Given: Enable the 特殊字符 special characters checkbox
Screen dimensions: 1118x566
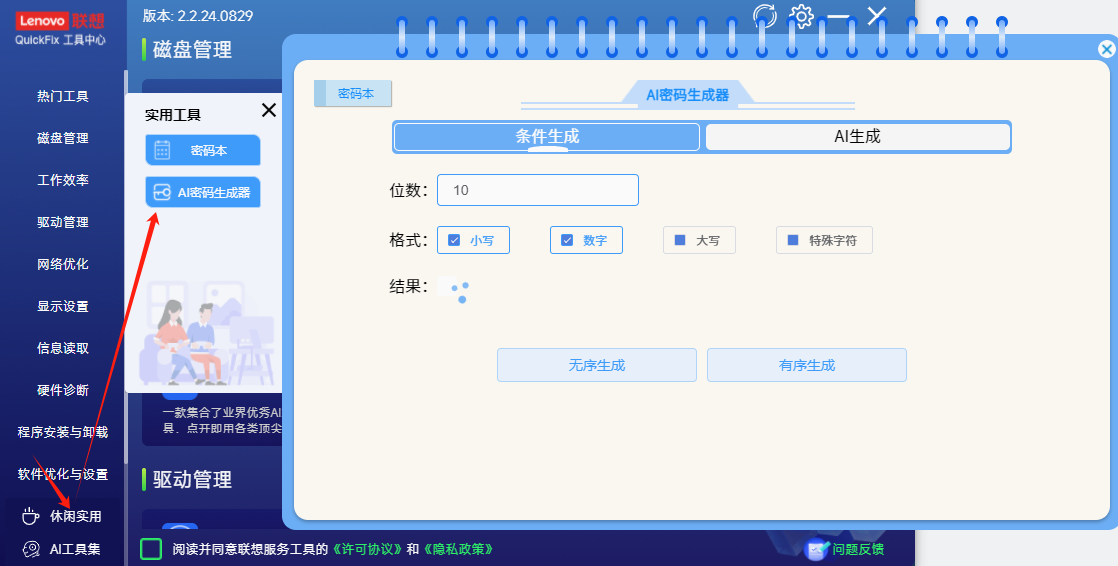Looking at the screenshot, I should point(793,240).
